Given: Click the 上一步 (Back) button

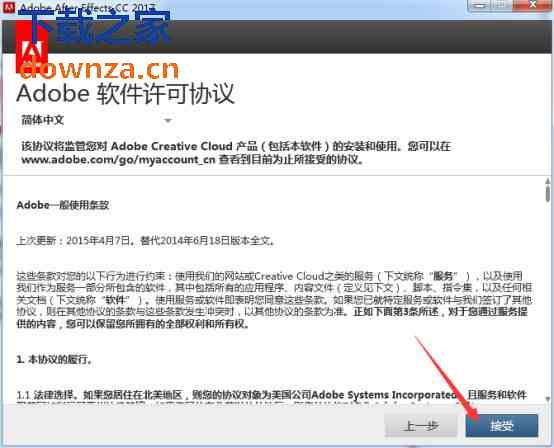Looking at the screenshot, I should tap(421, 425).
